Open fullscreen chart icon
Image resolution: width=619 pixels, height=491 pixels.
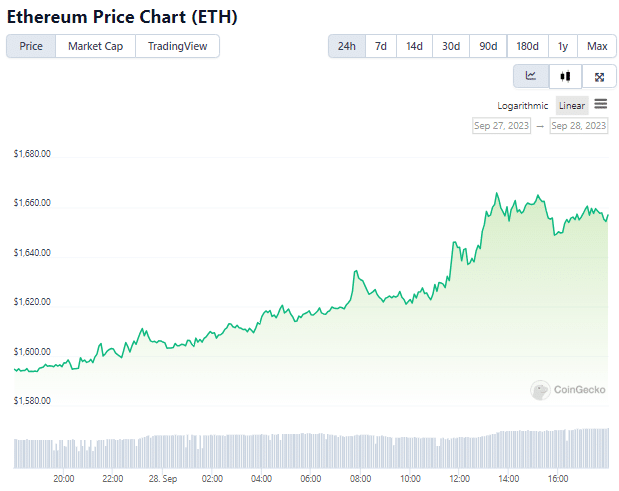[599, 77]
